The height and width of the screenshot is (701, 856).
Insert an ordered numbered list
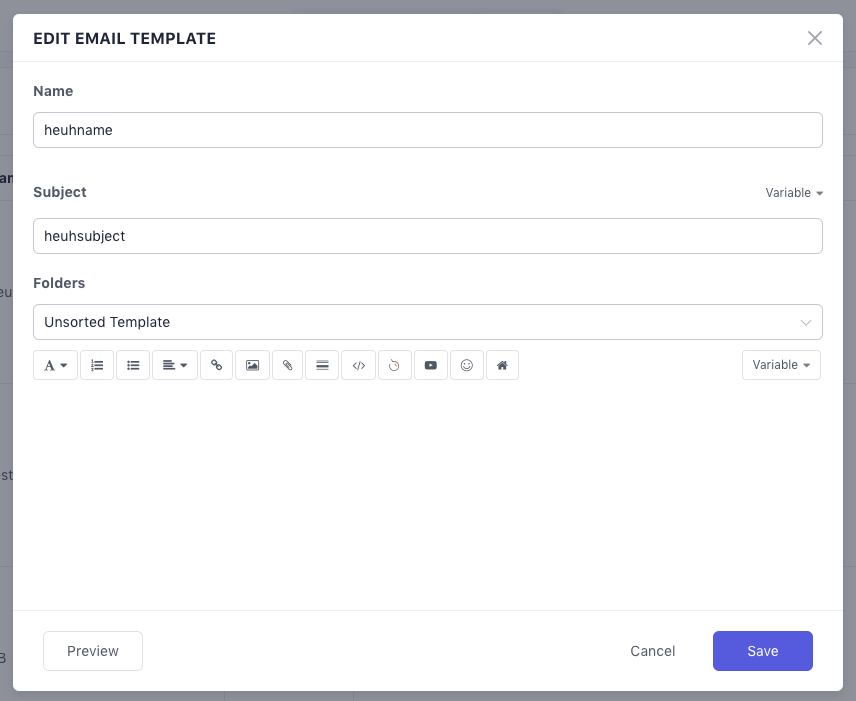pos(97,365)
